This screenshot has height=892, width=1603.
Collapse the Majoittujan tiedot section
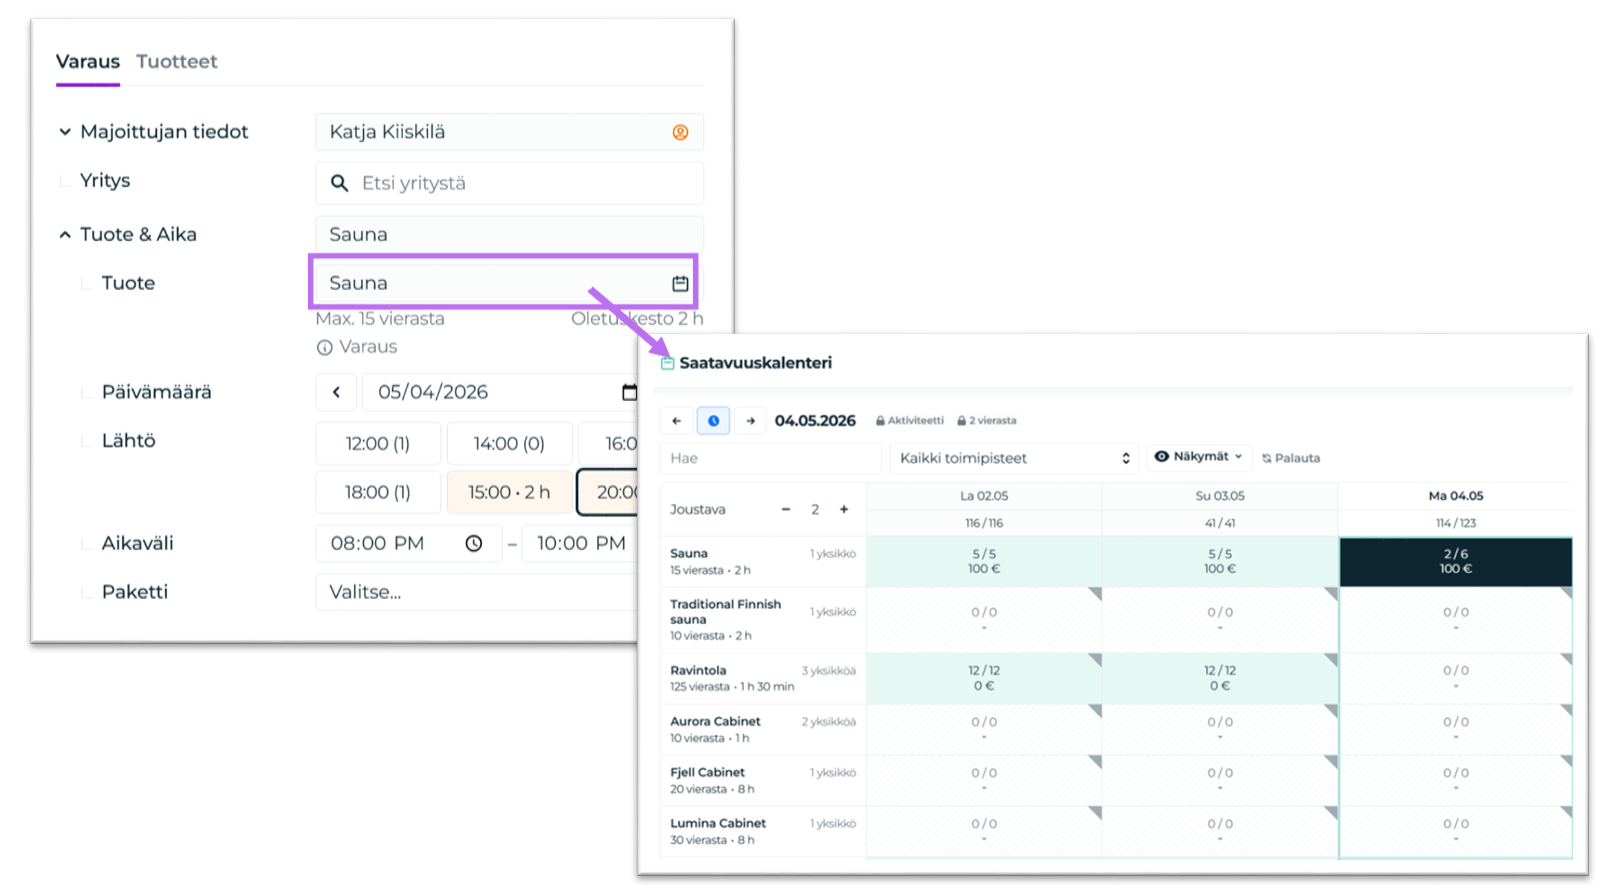click(65, 131)
